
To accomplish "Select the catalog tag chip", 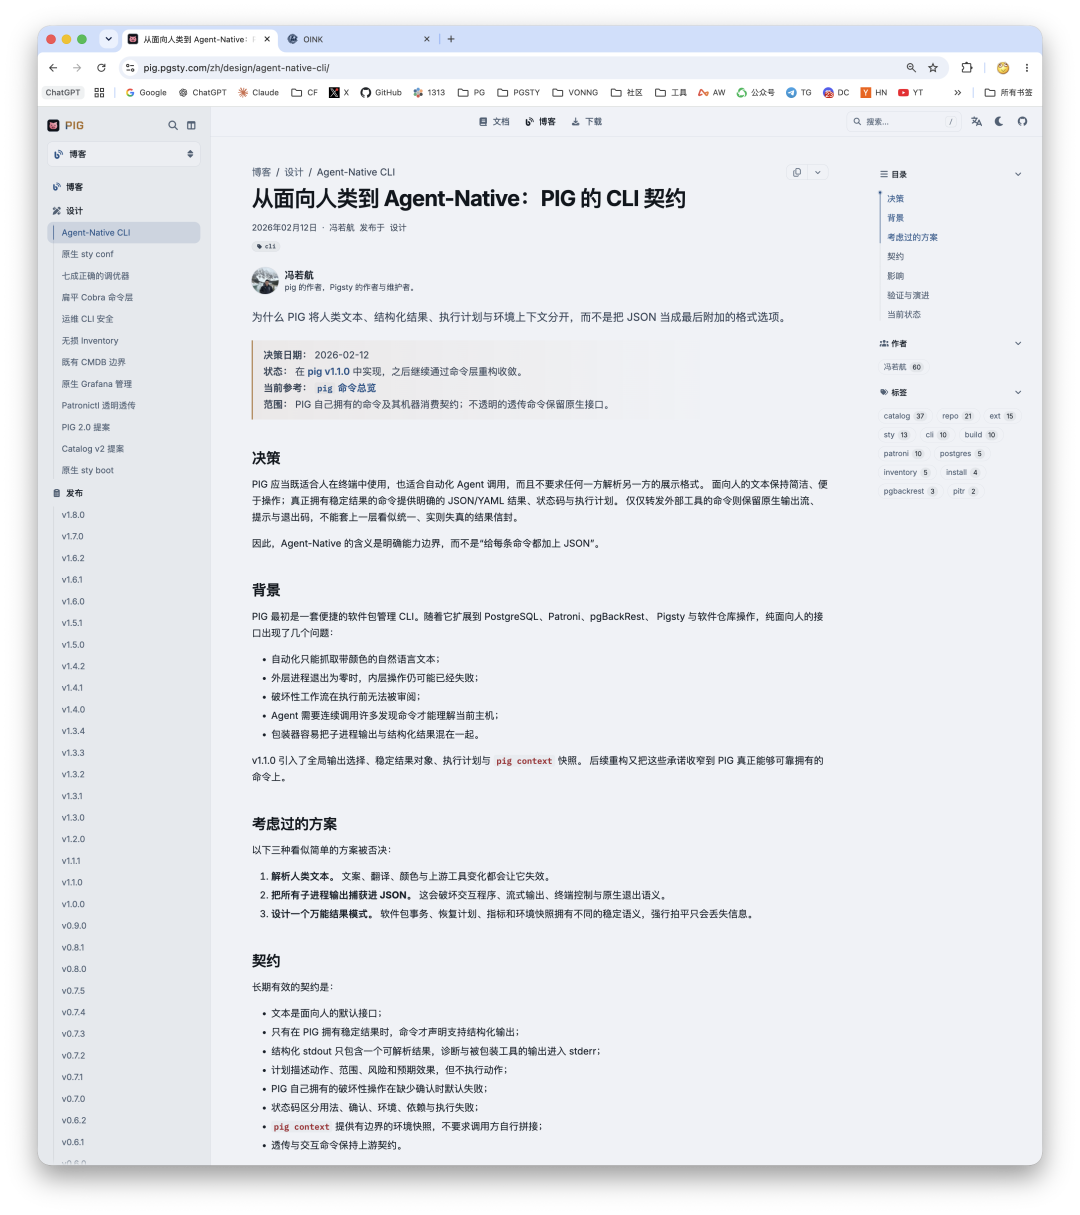I will coord(904,416).
